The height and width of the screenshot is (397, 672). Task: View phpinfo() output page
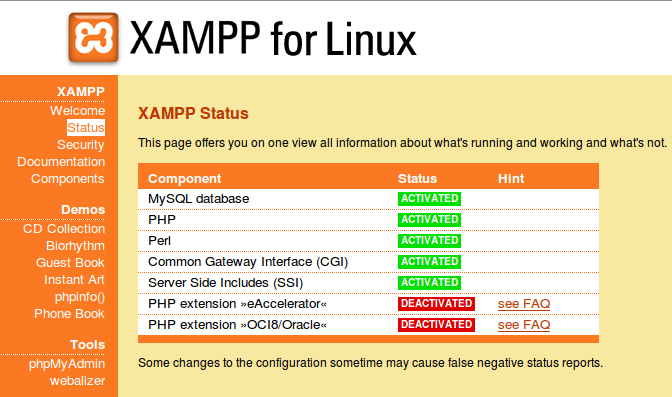(79, 297)
